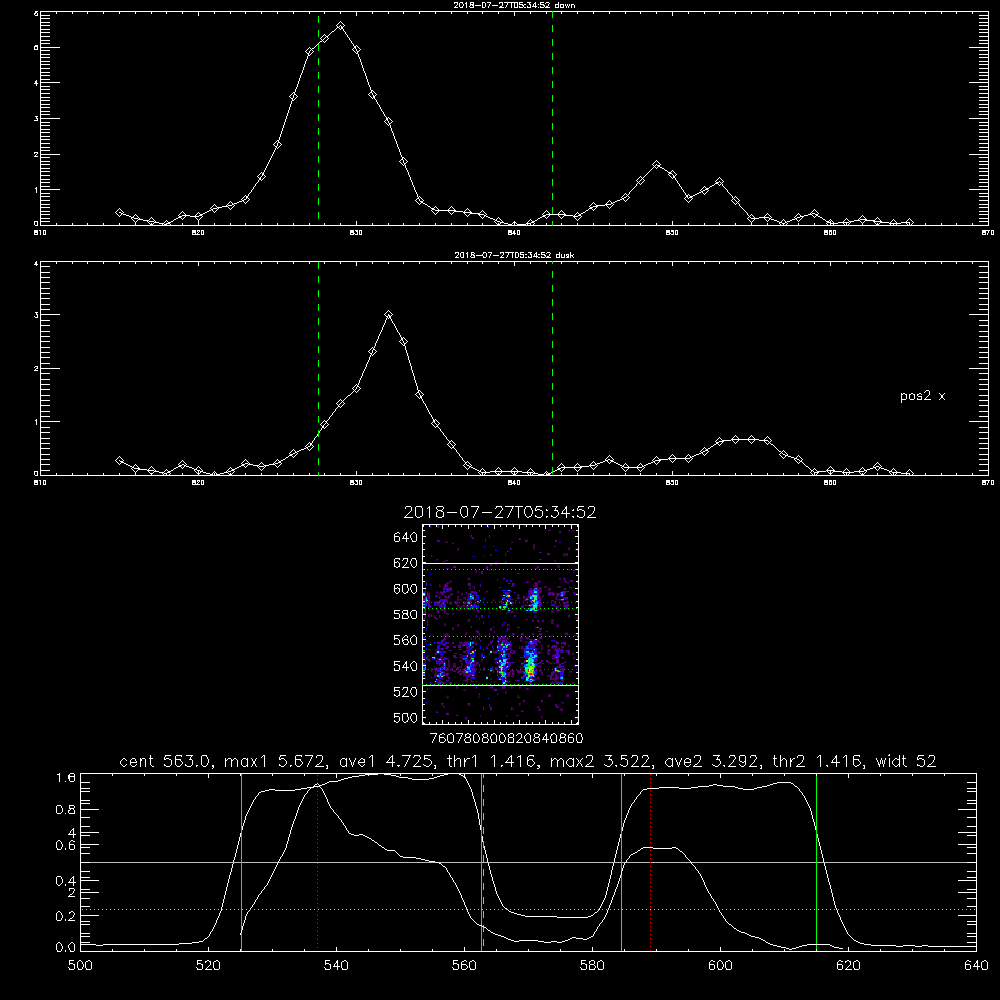1000x1000 pixels.
Task: Click the solid green line near 525 in bottom plot
Action: 241,862
